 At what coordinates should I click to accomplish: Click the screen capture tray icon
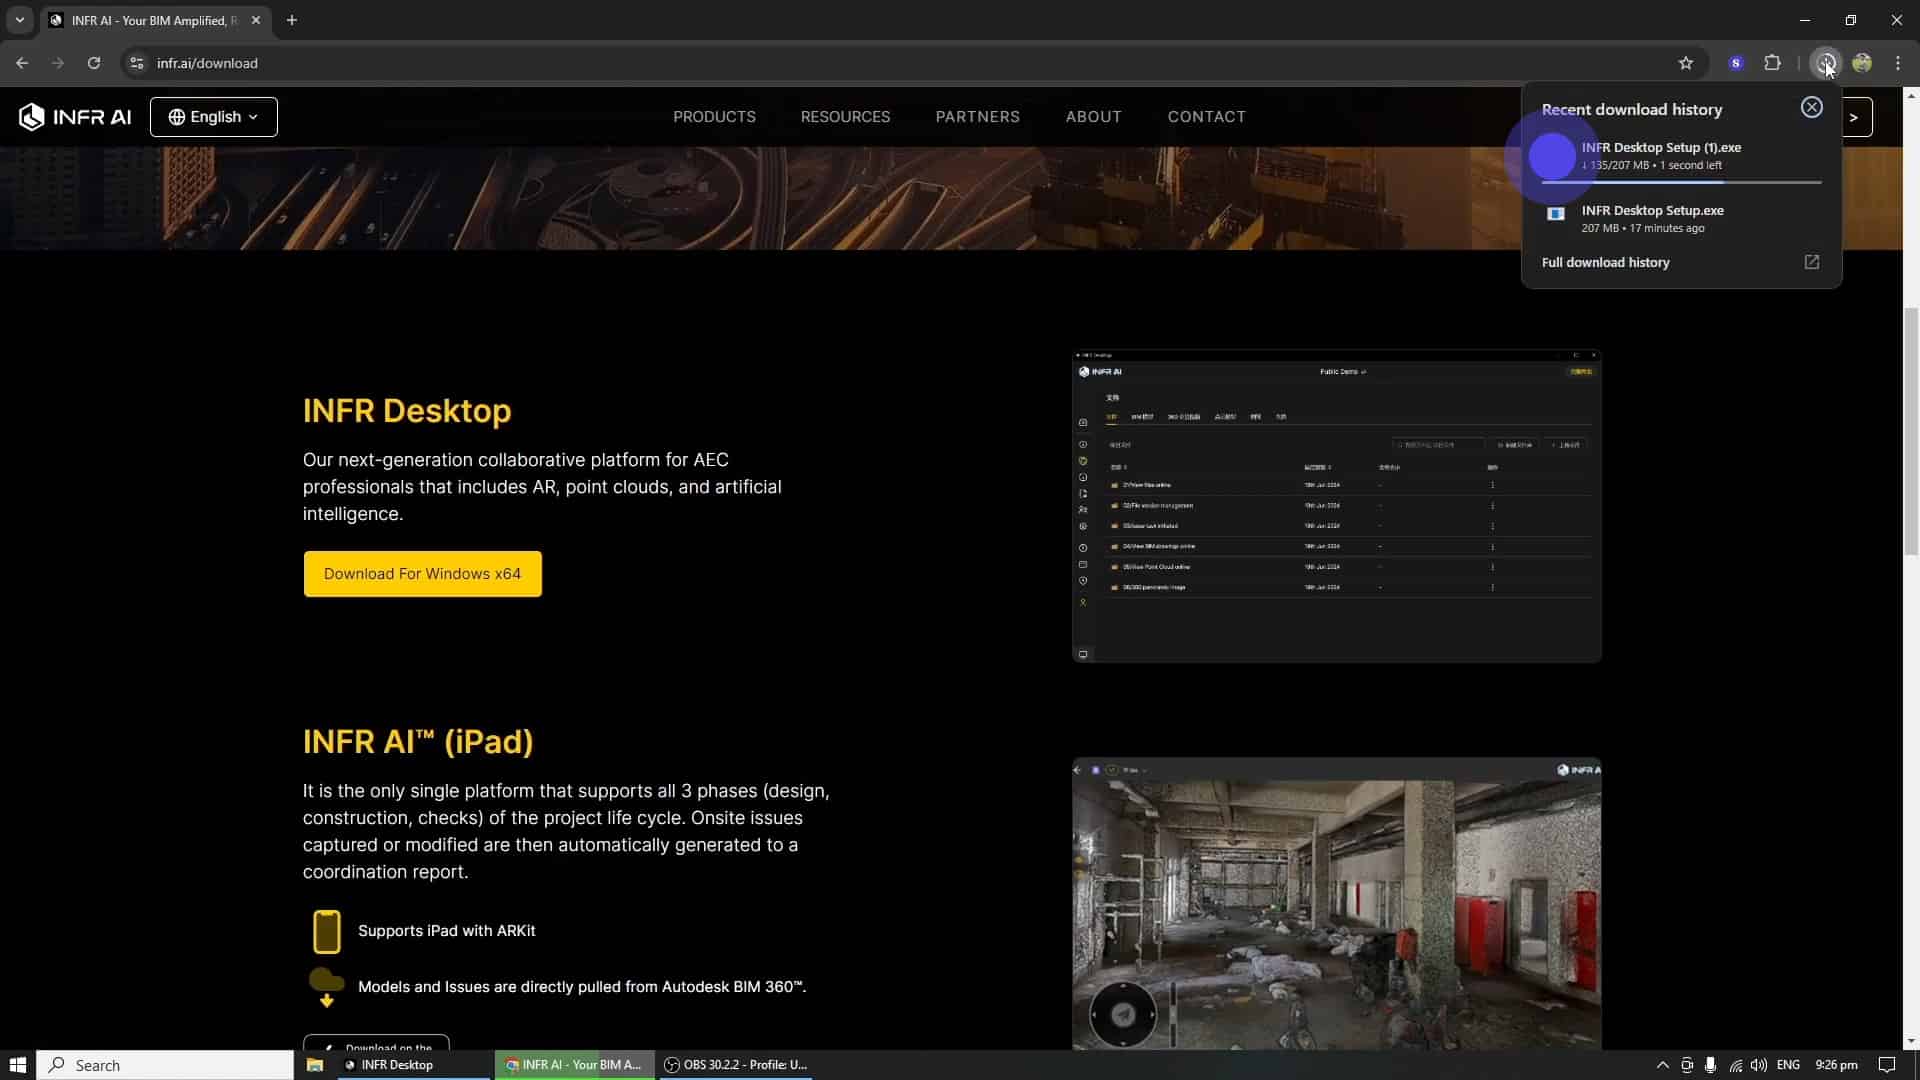tap(1687, 1065)
